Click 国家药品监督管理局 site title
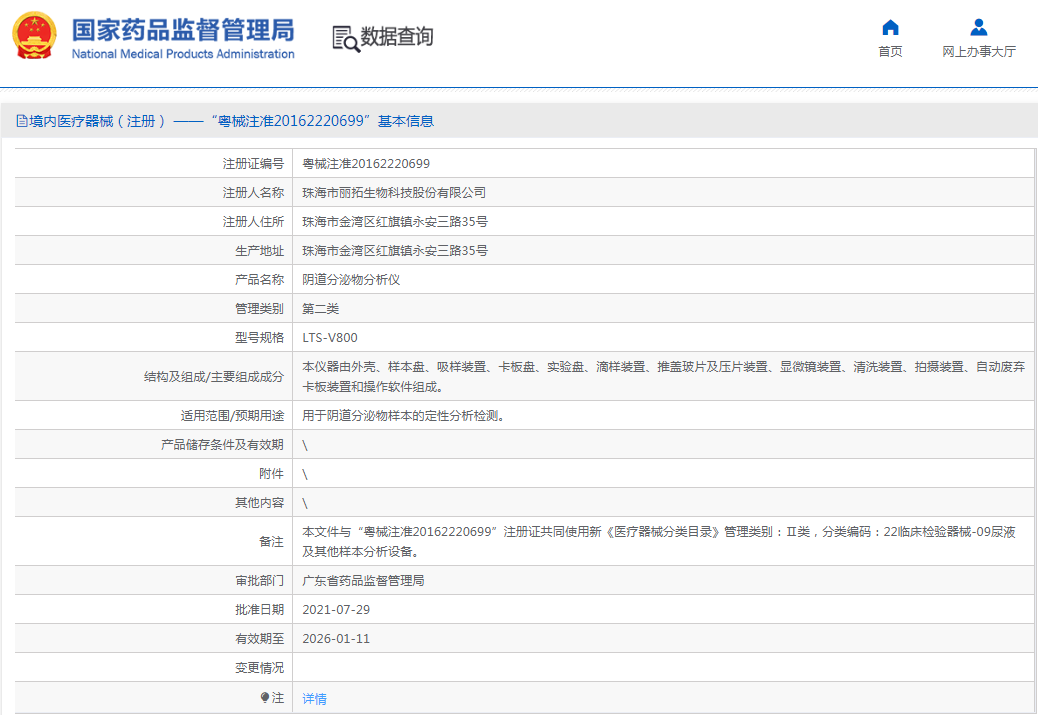1038x715 pixels. point(183,28)
